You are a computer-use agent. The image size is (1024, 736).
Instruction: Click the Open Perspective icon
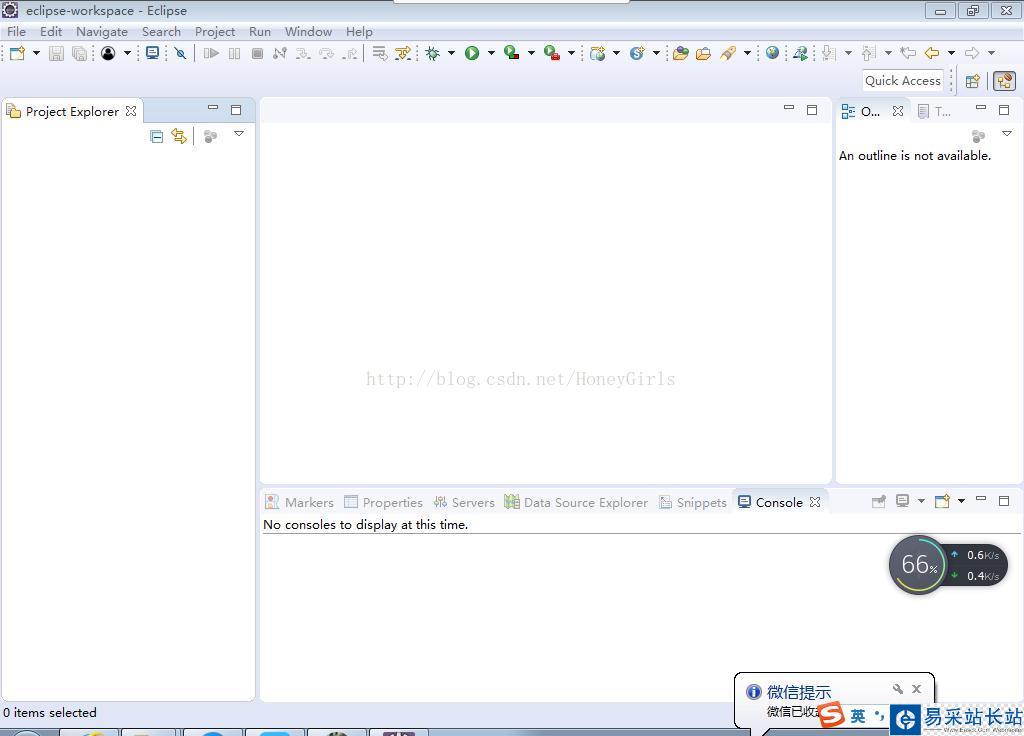point(972,81)
